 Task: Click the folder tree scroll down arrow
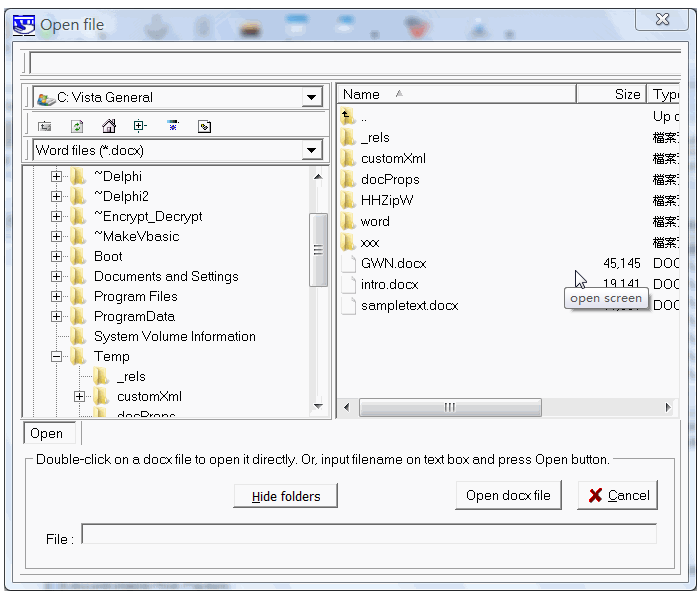coord(318,406)
